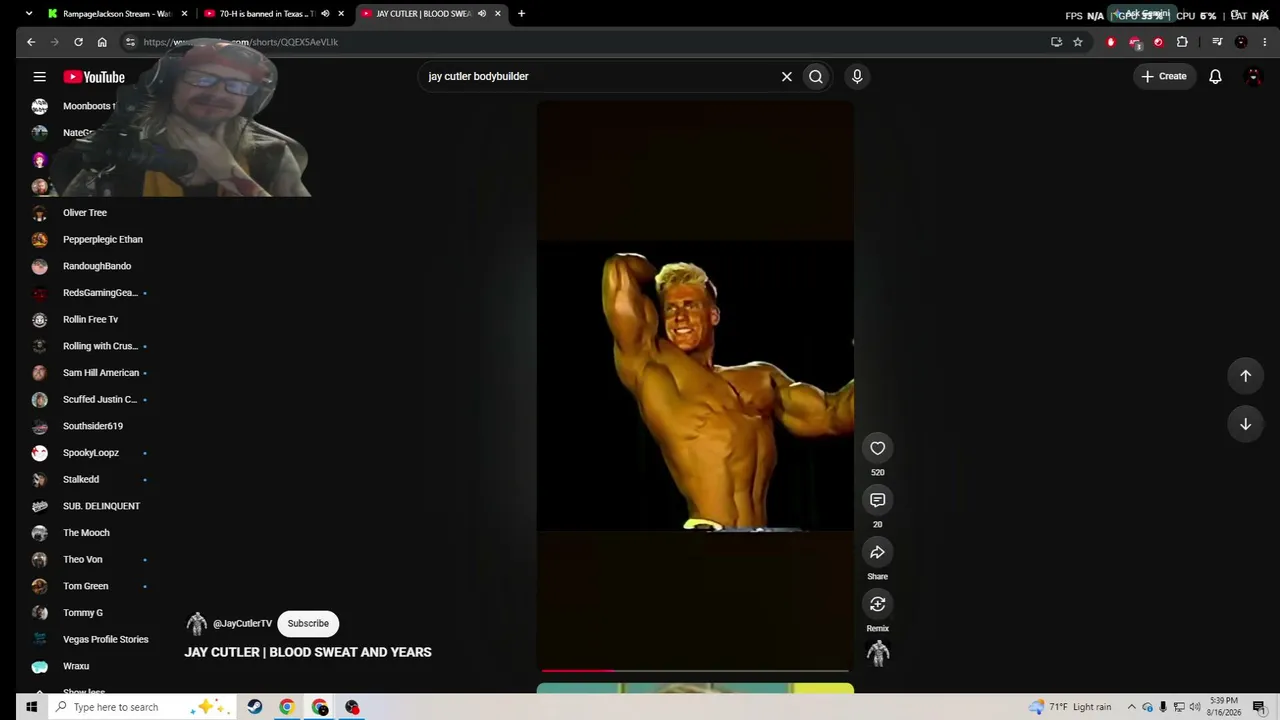Select the JAY CUTLER | BLOOD SWEAT tab
The width and height of the screenshot is (1280, 720).
(422, 14)
